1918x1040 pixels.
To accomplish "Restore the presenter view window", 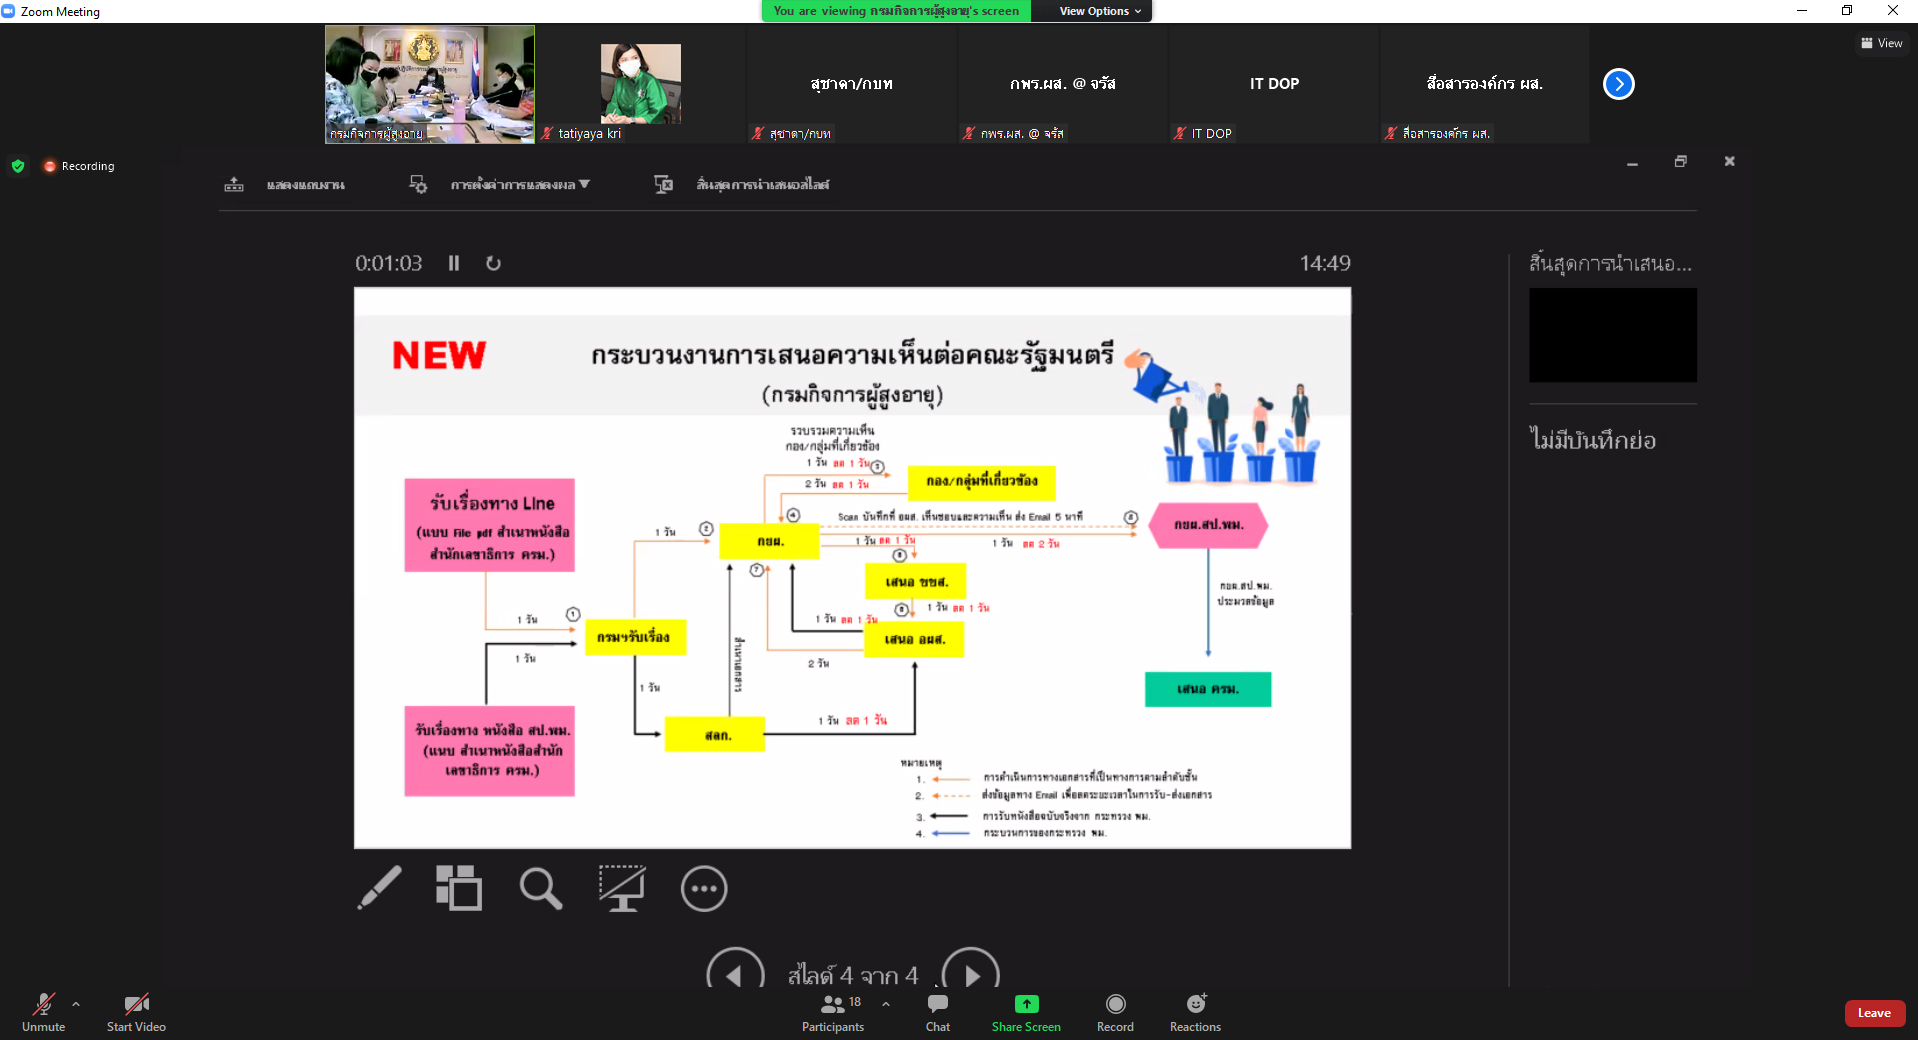I will tap(1680, 162).
